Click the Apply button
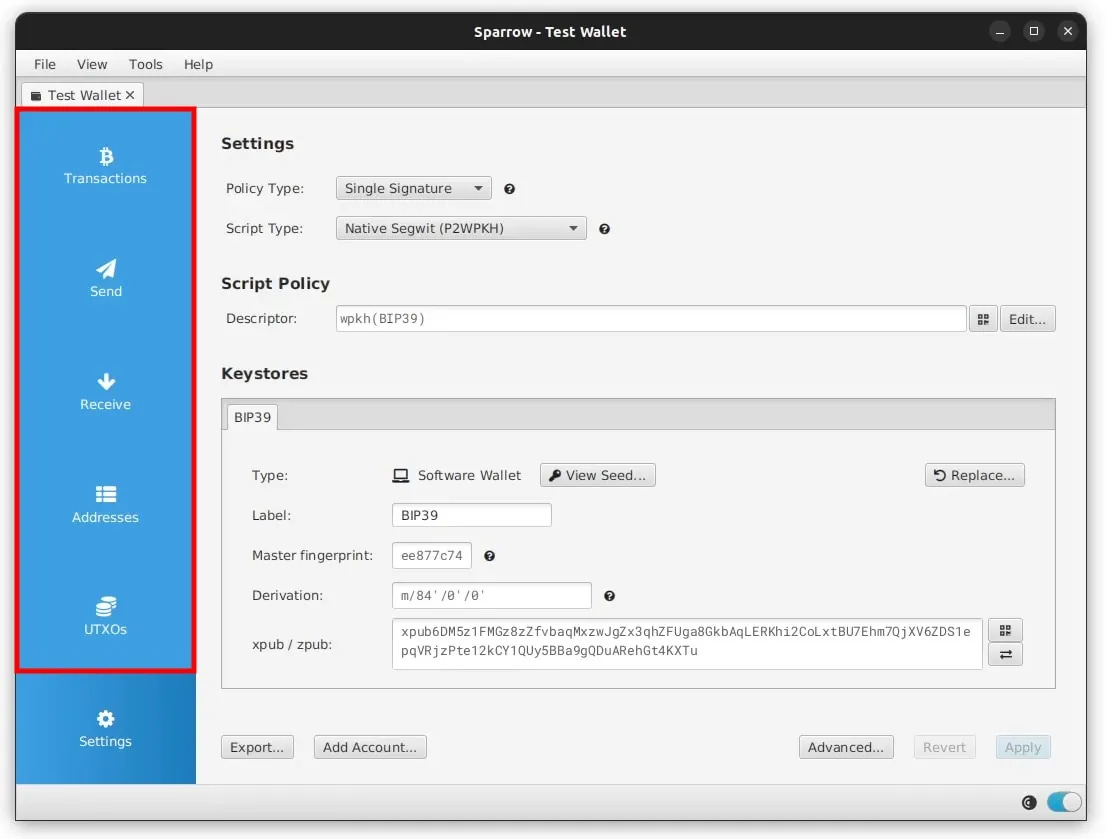This screenshot has width=1107, height=839. pos(1023,747)
